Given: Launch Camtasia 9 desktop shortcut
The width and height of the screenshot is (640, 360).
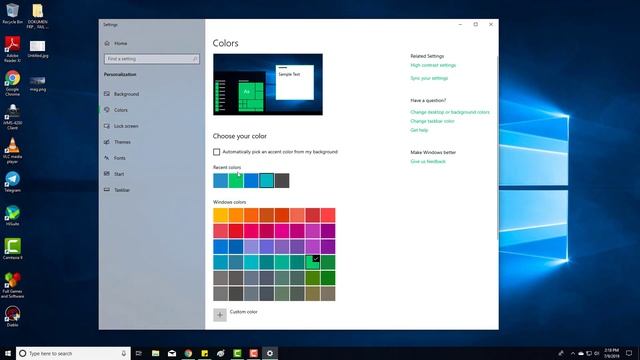Looking at the screenshot, I should [12, 249].
